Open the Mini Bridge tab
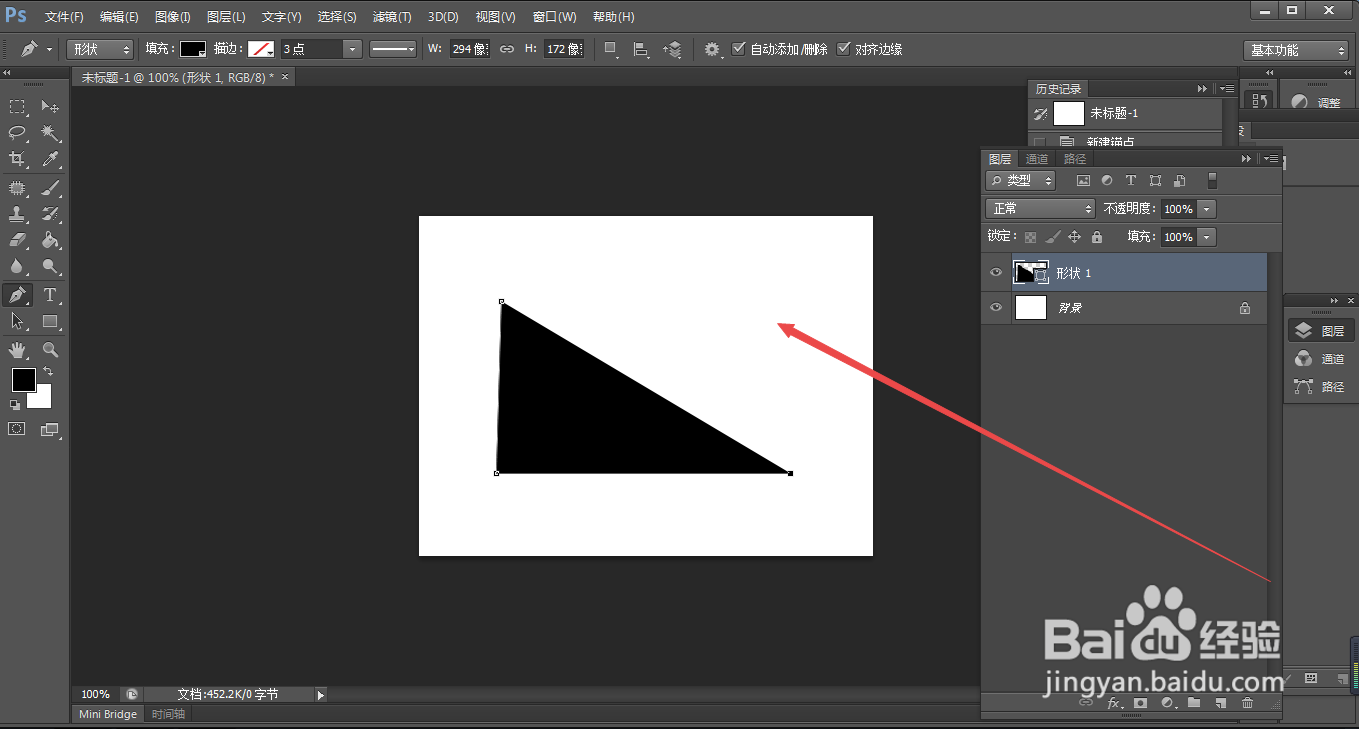The image size is (1359, 729). [108, 714]
